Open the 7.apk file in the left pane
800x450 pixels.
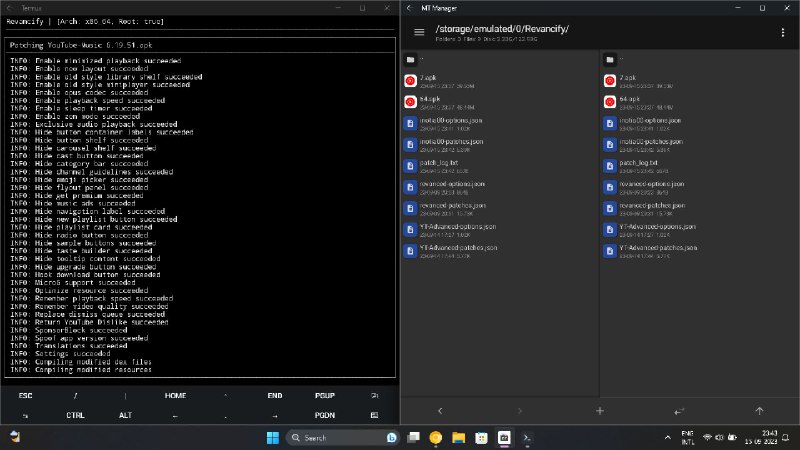(500, 81)
